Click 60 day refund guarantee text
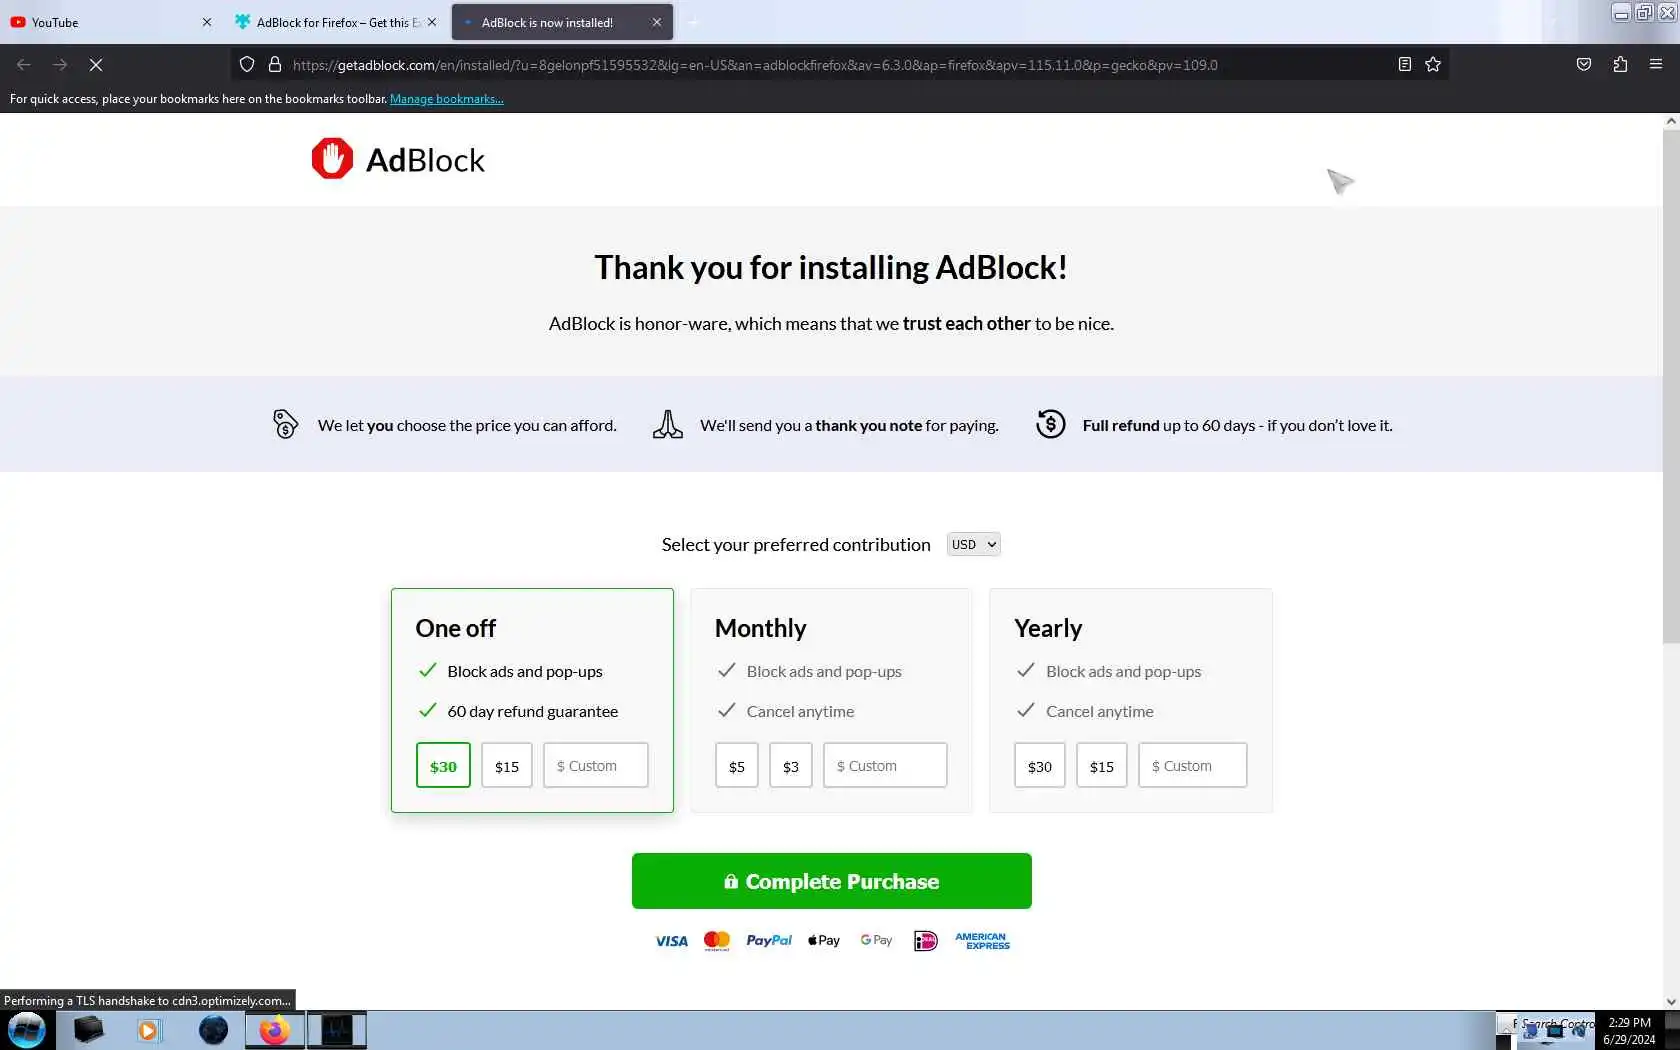 click(x=533, y=711)
